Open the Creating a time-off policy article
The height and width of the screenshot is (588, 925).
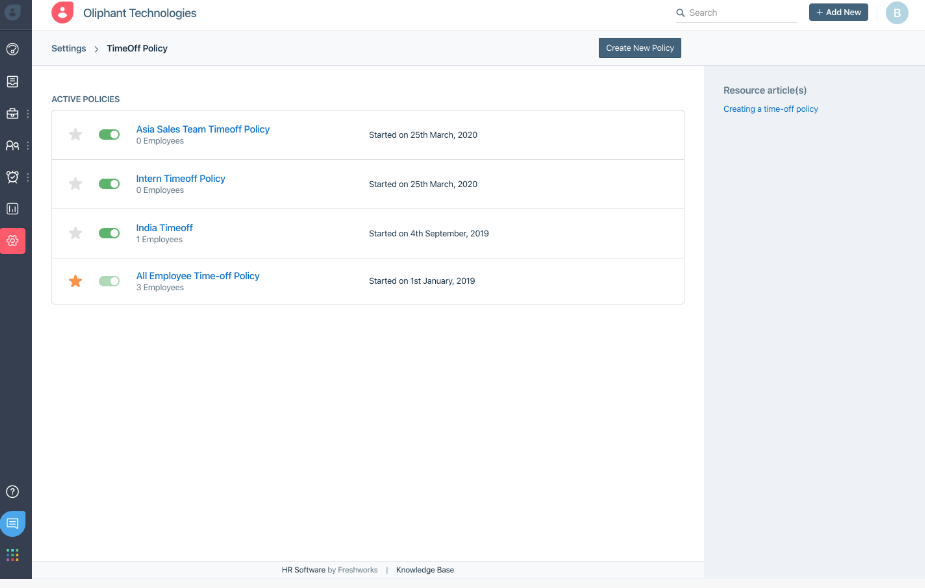770,109
